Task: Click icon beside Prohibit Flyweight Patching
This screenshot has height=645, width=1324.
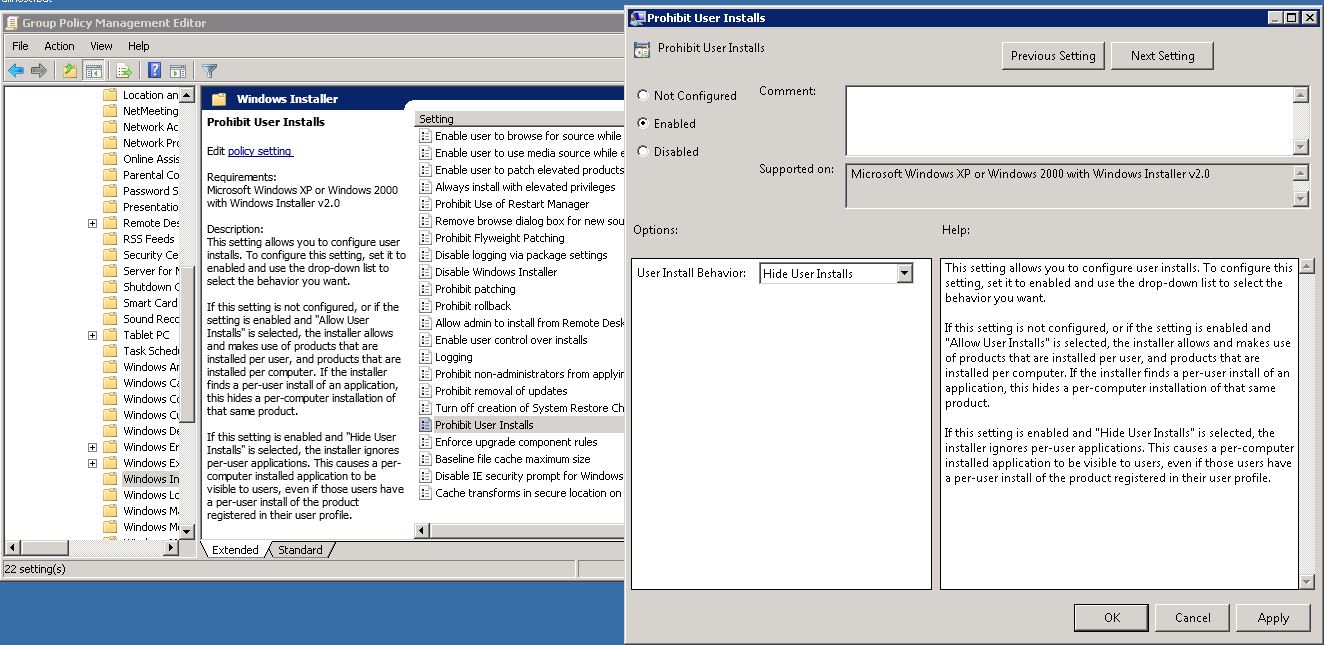Action: click(x=426, y=238)
